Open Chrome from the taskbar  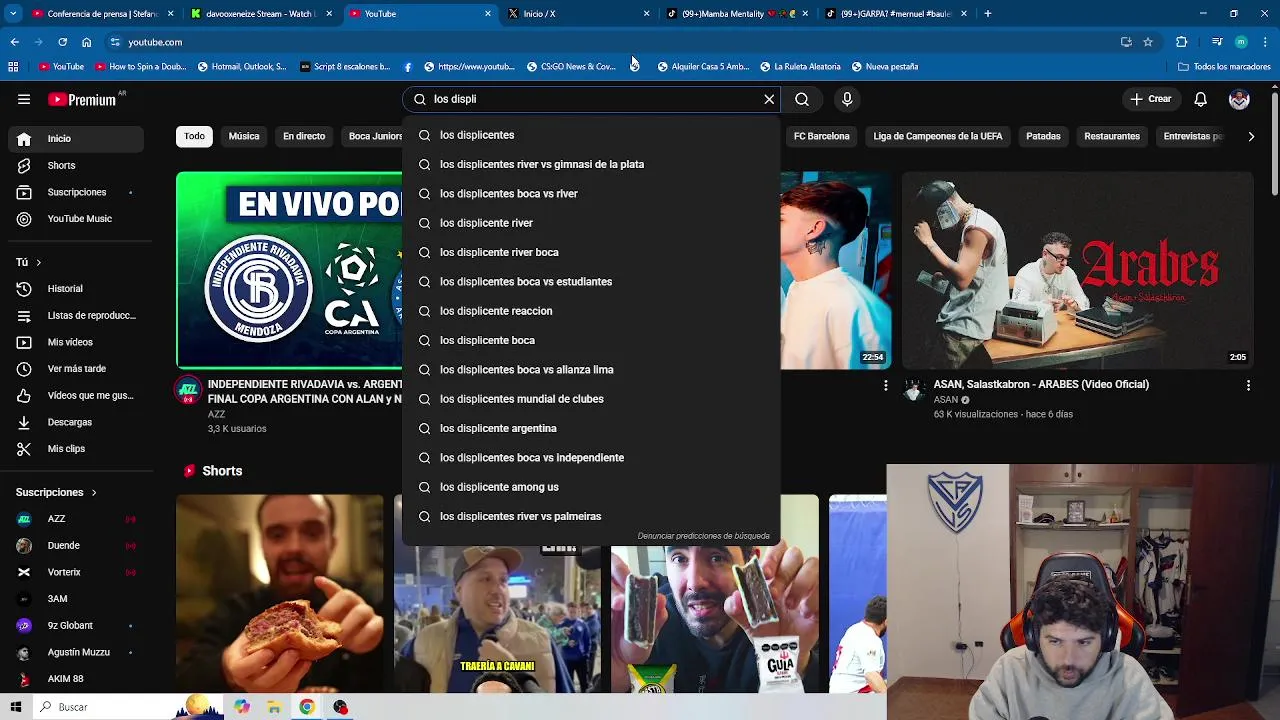[306, 707]
